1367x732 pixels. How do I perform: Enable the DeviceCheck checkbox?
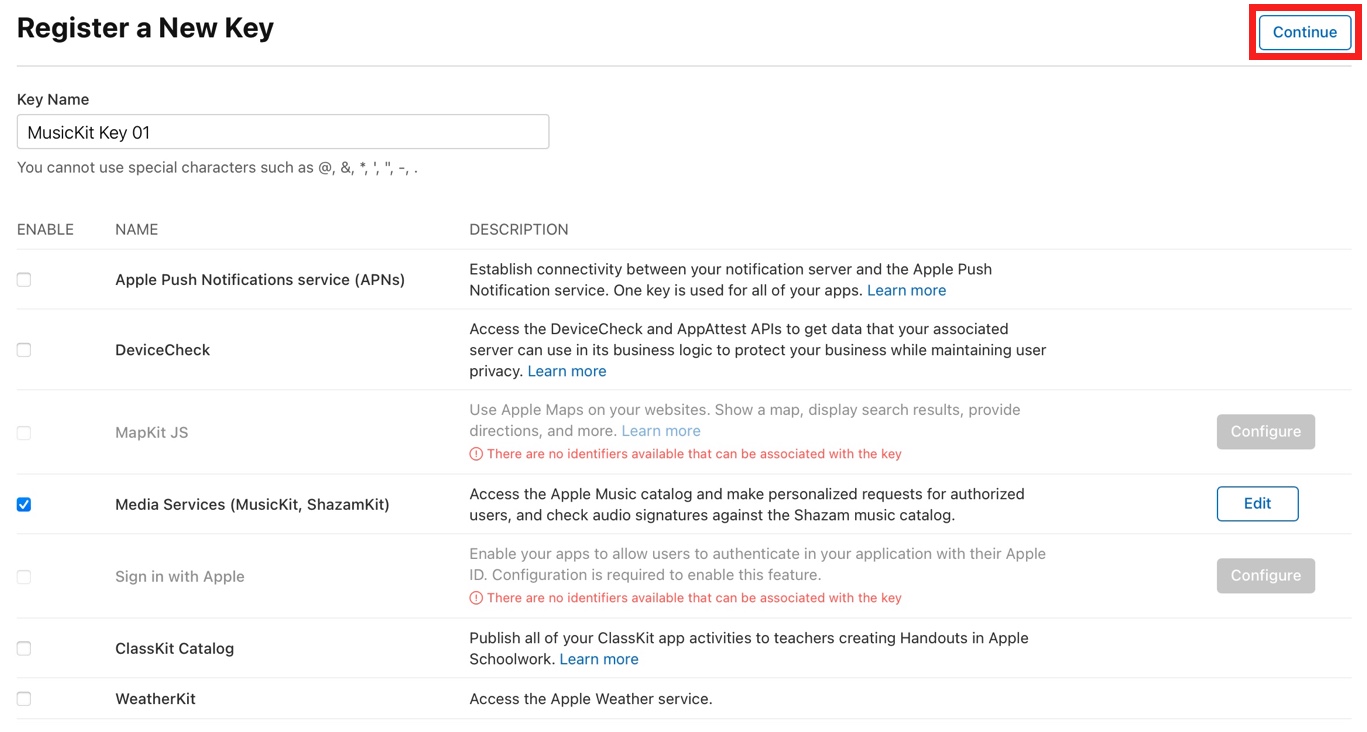click(24, 350)
